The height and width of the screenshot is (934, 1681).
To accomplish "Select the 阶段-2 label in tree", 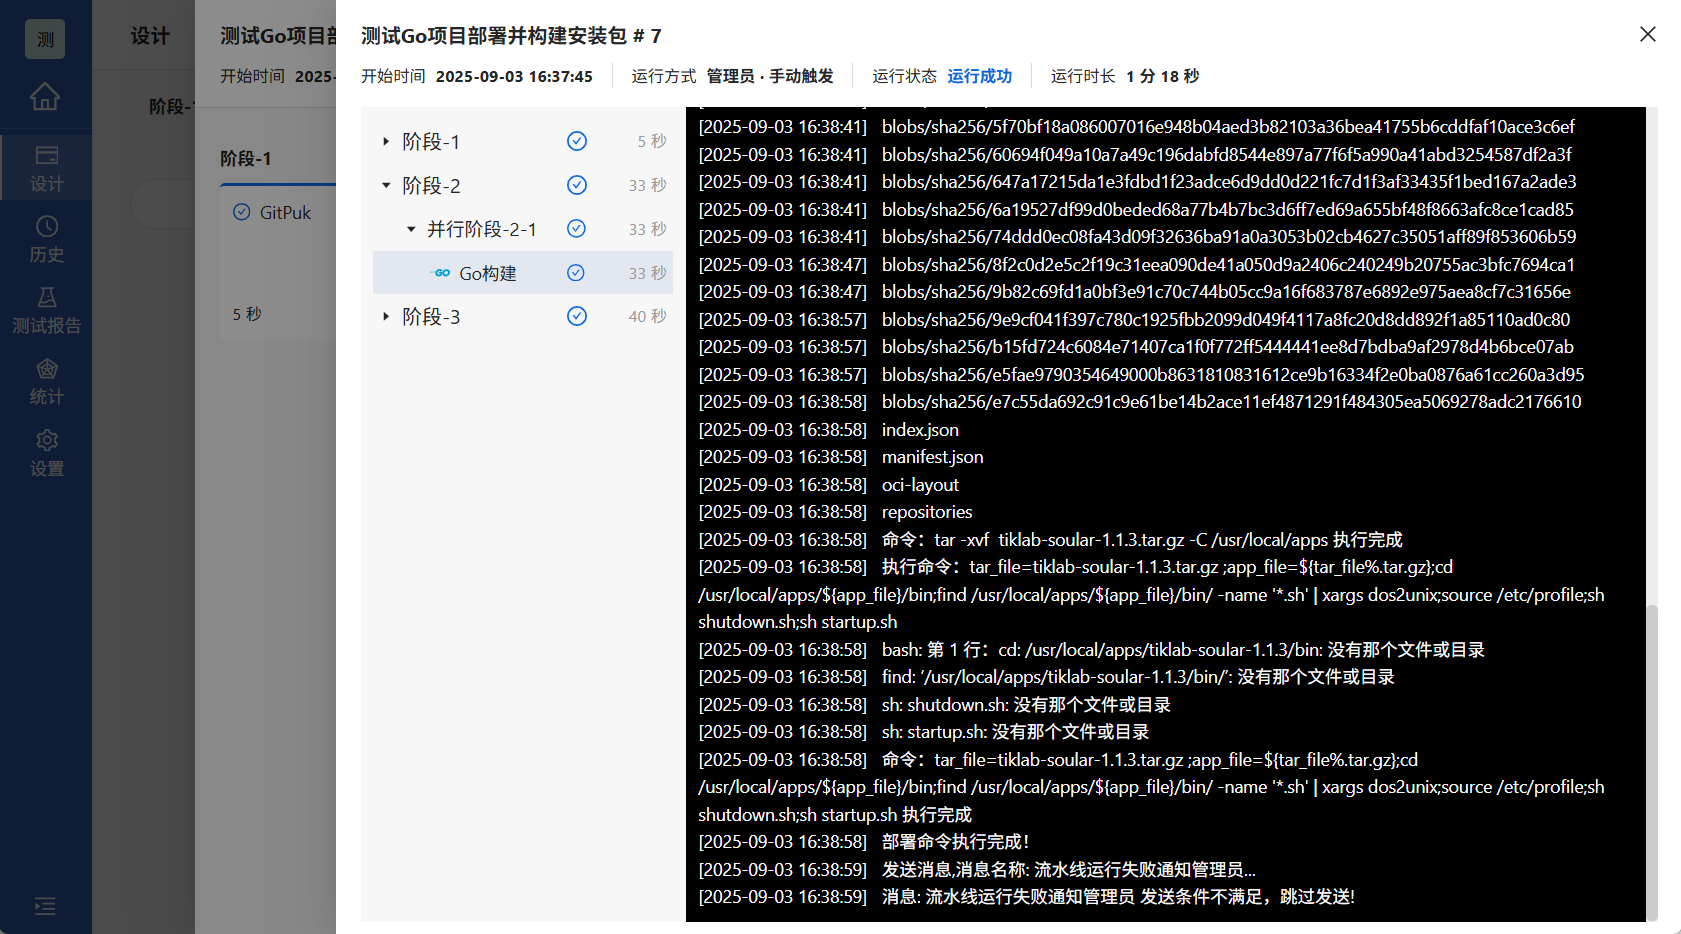I will (x=431, y=185).
